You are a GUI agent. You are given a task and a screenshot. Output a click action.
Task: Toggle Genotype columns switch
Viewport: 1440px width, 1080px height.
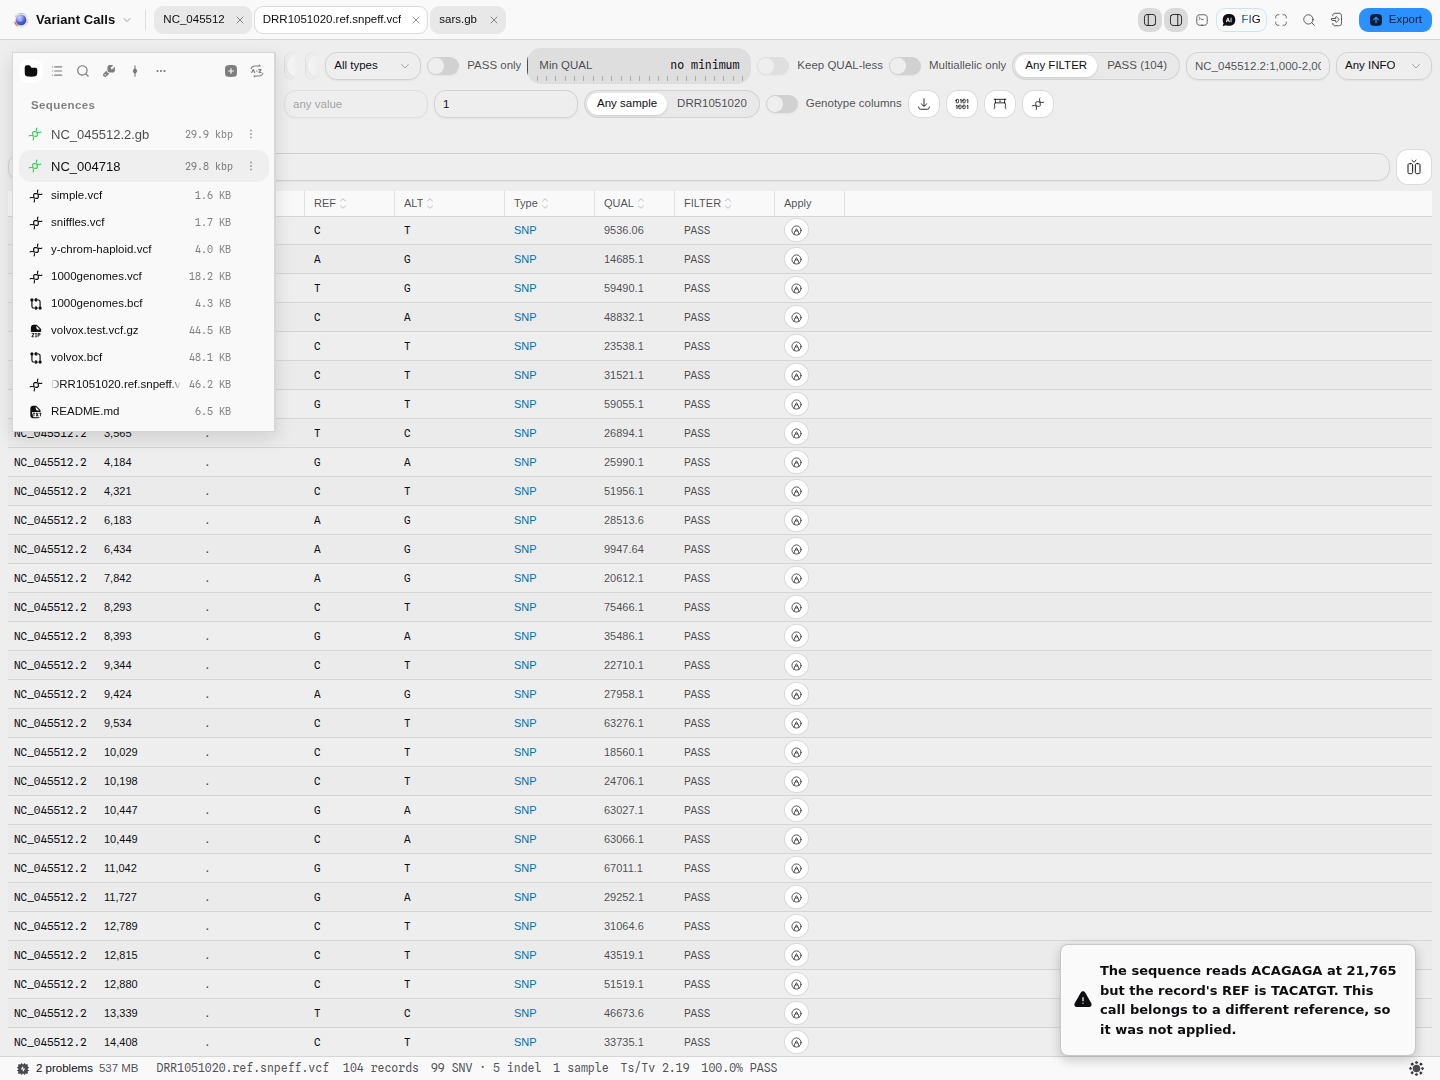click(x=782, y=104)
